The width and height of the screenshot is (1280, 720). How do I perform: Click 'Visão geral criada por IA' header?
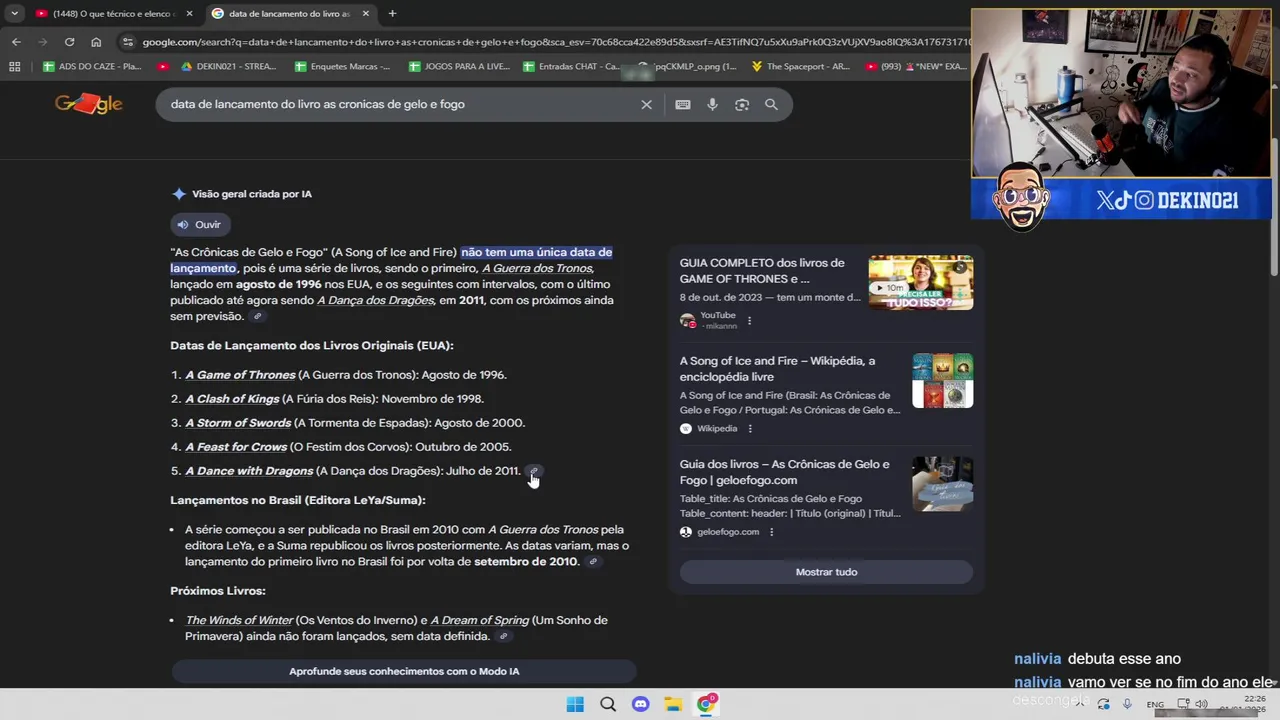point(252,194)
